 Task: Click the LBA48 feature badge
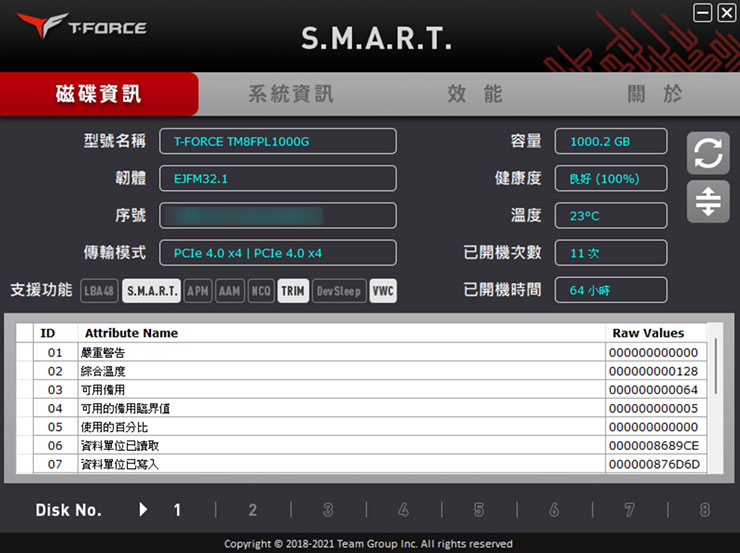[99, 291]
